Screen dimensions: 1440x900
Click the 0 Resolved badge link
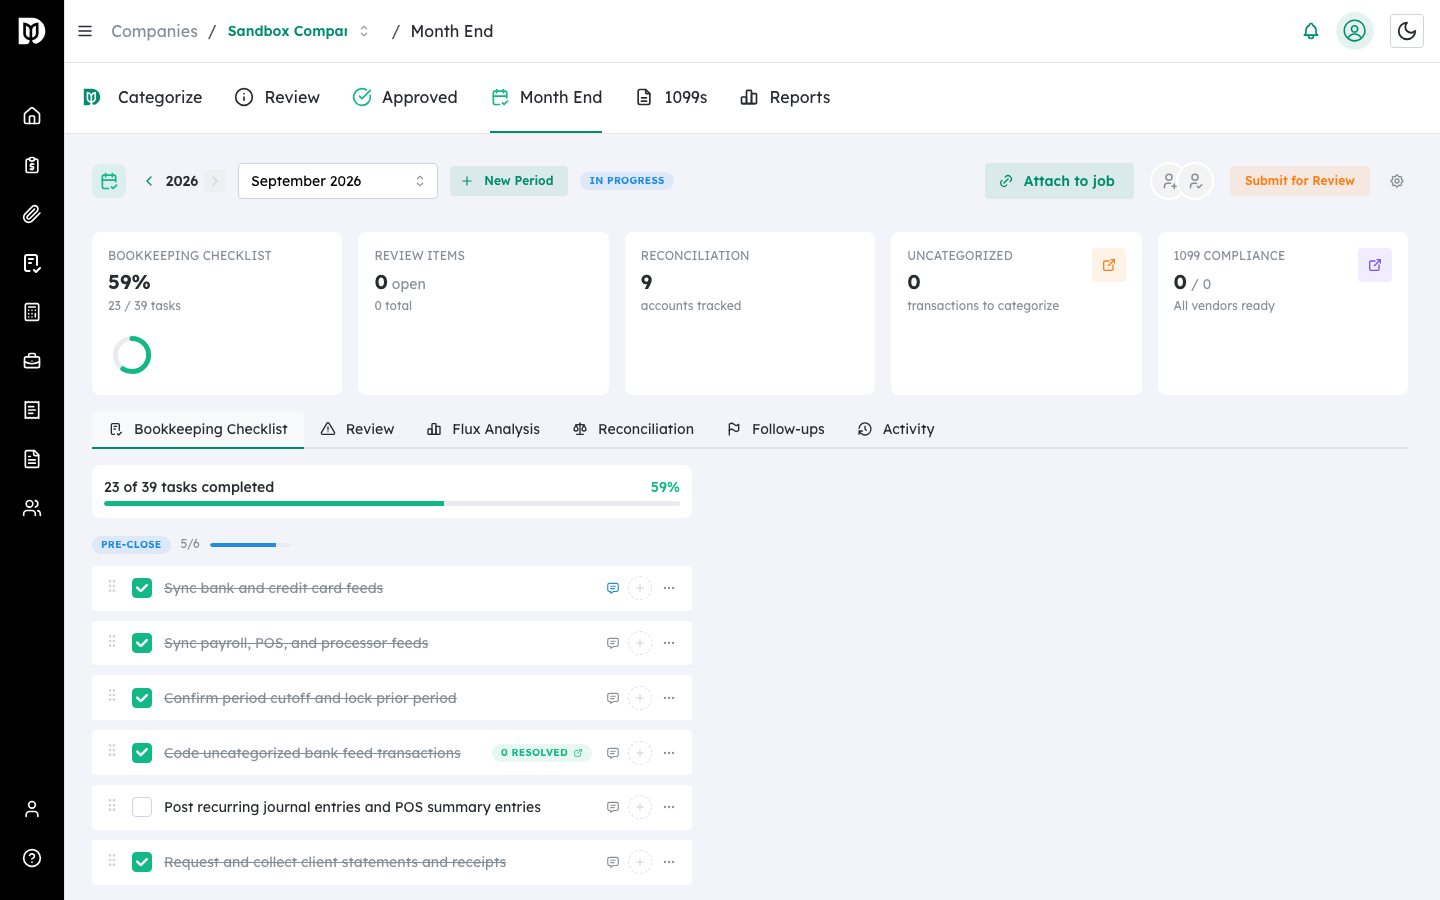[x=541, y=753]
